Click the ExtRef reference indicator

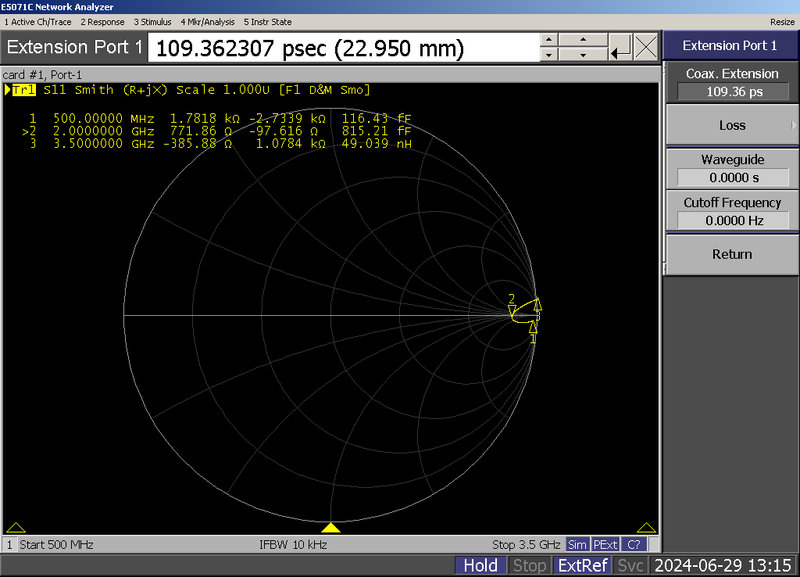click(583, 565)
